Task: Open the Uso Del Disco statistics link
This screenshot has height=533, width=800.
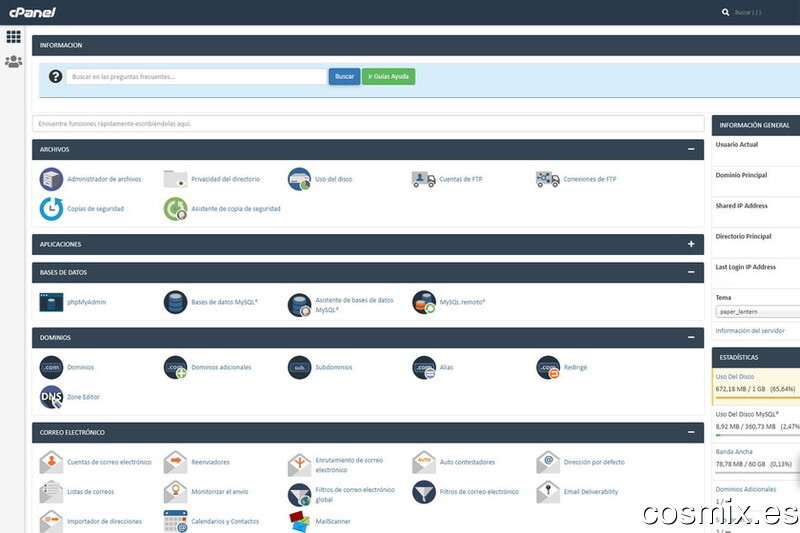Action: tap(735, 376)
